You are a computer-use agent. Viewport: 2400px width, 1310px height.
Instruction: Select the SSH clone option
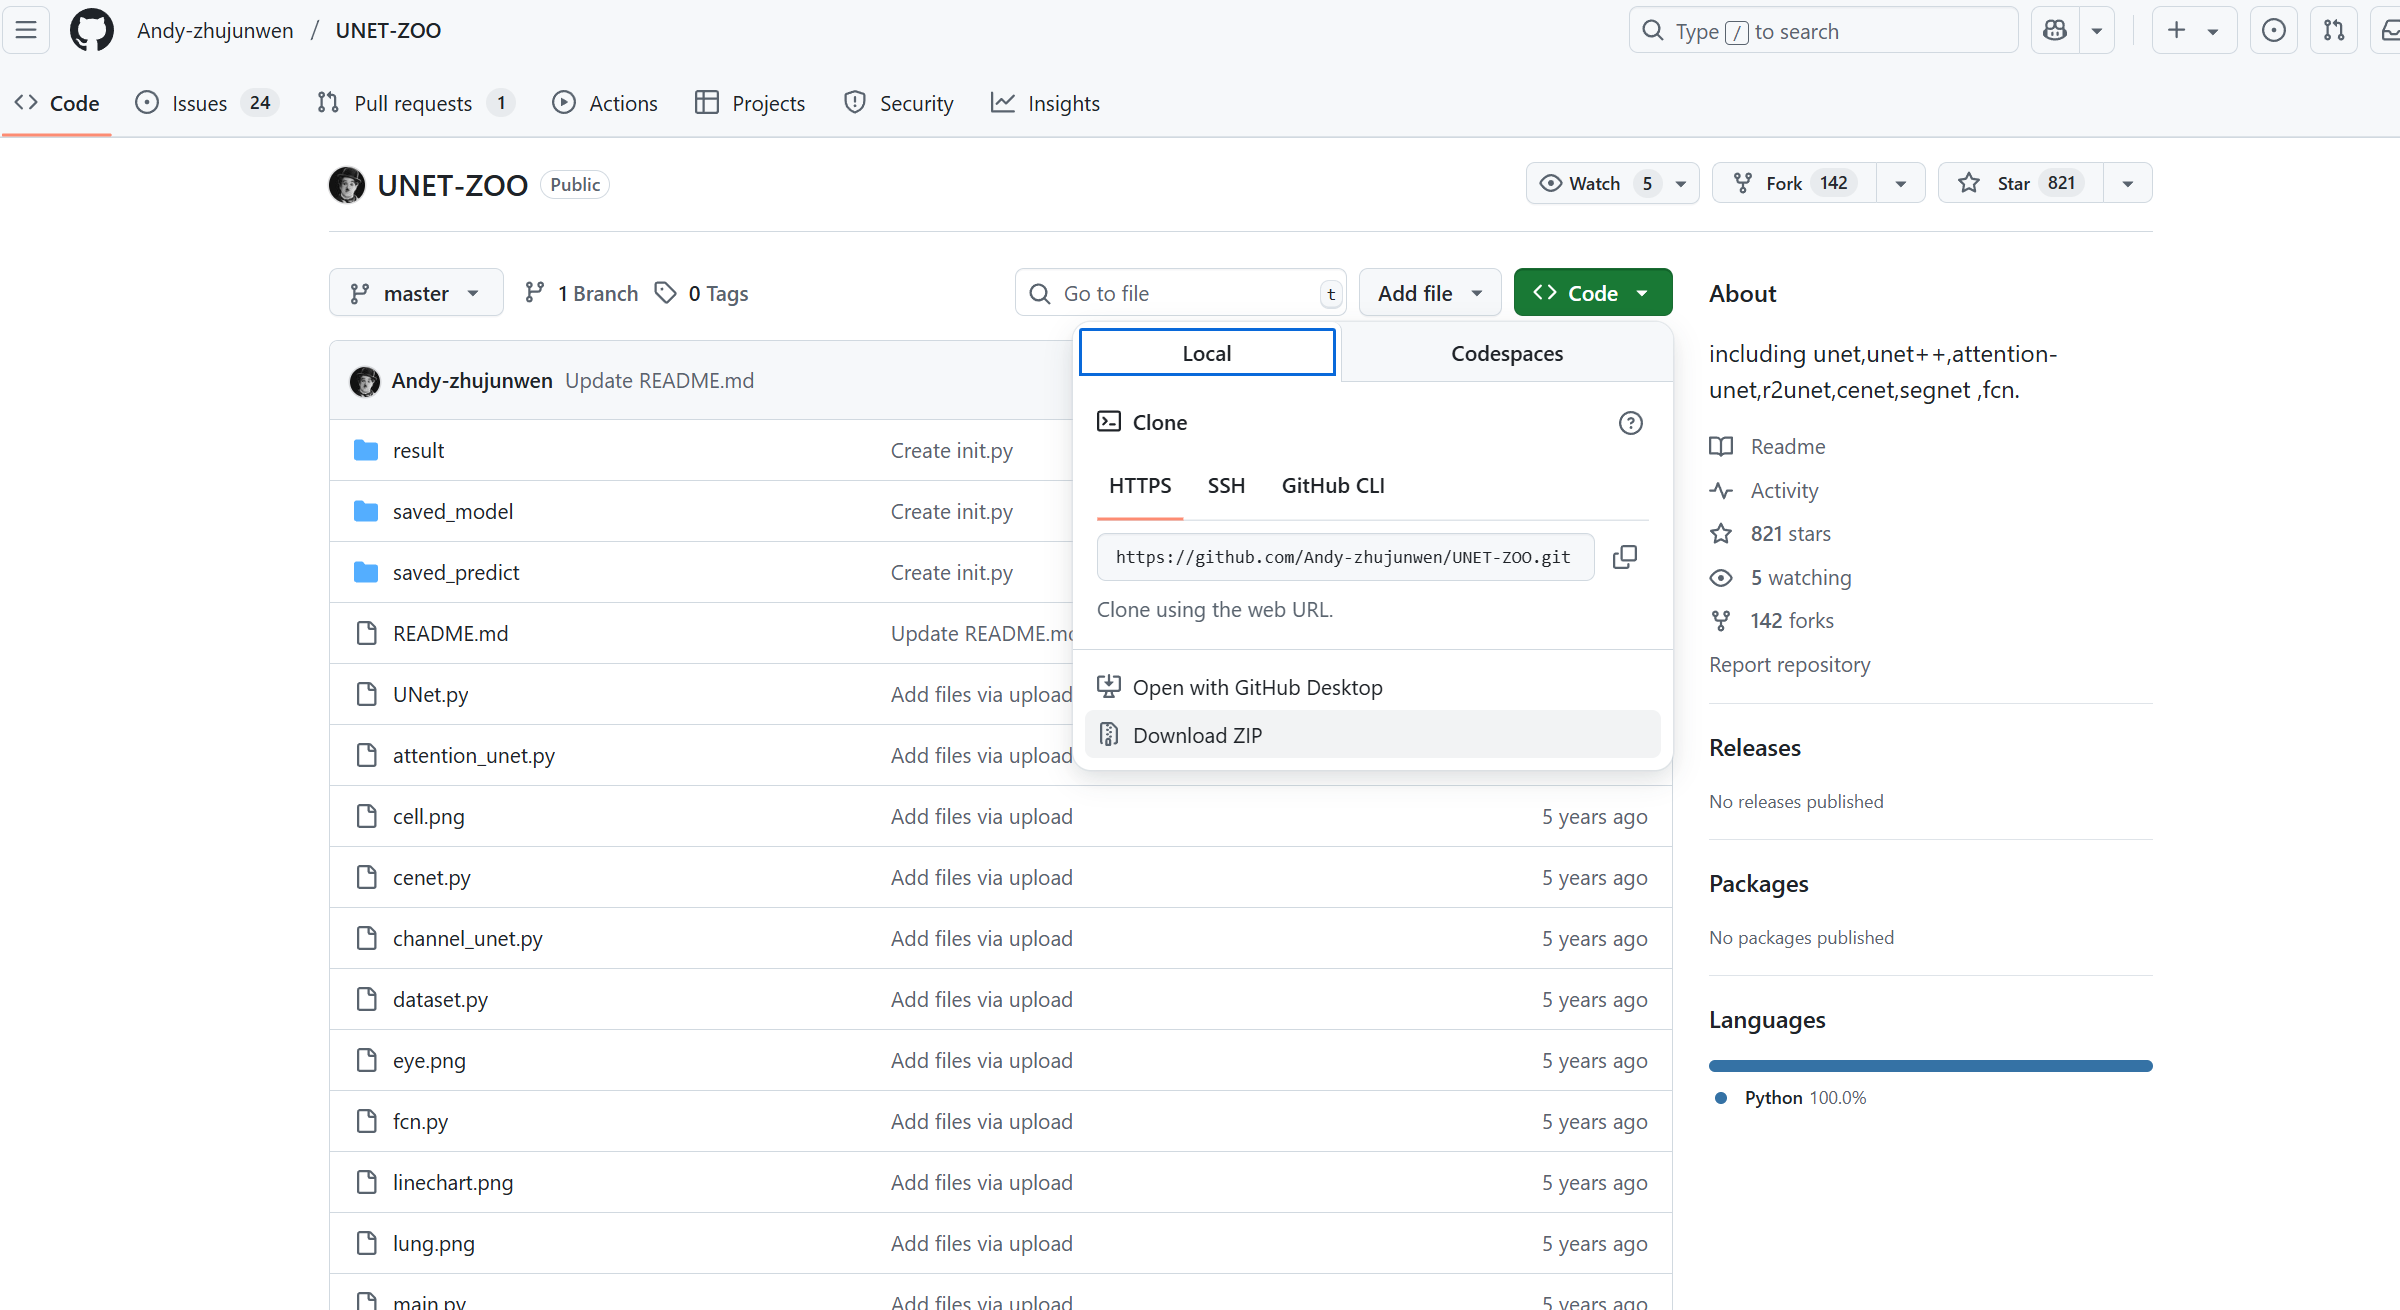point(1226,486)
